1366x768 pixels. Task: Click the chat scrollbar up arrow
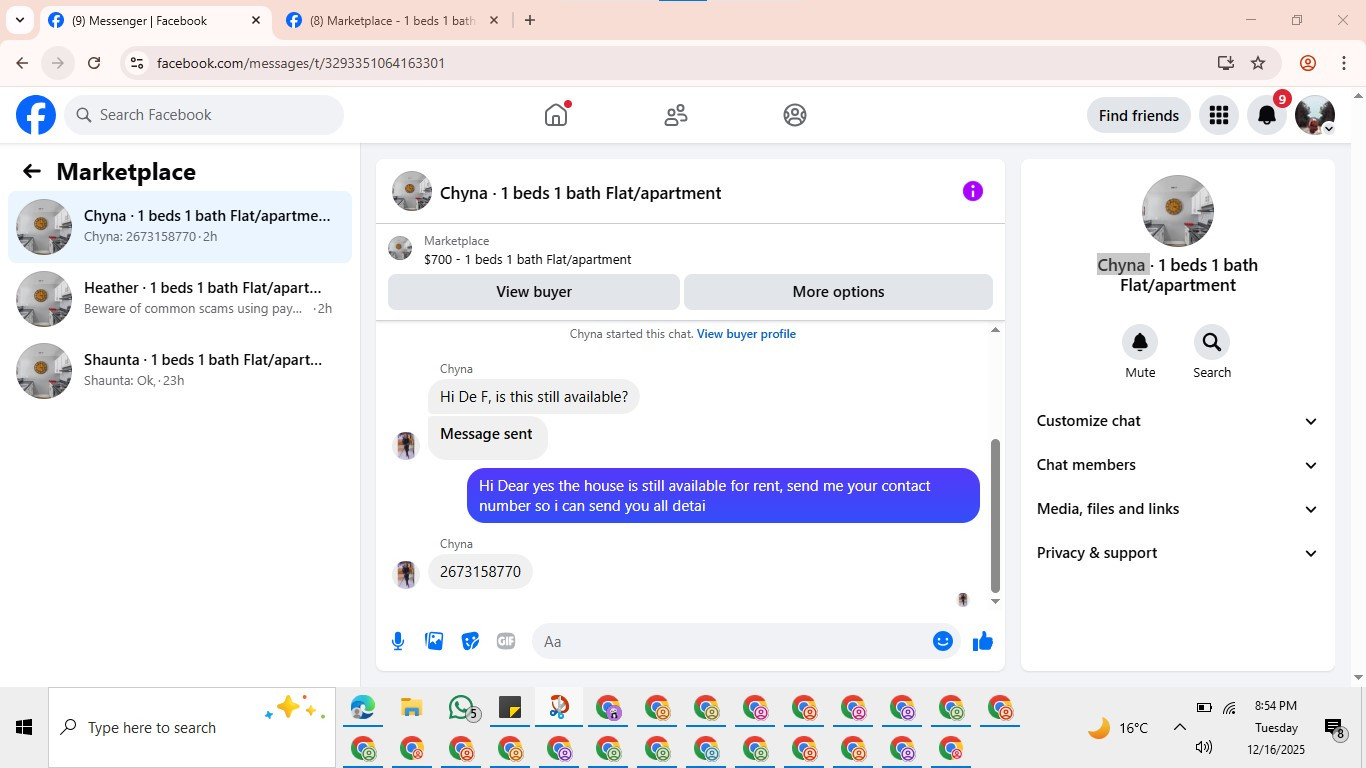coord(995,330)
